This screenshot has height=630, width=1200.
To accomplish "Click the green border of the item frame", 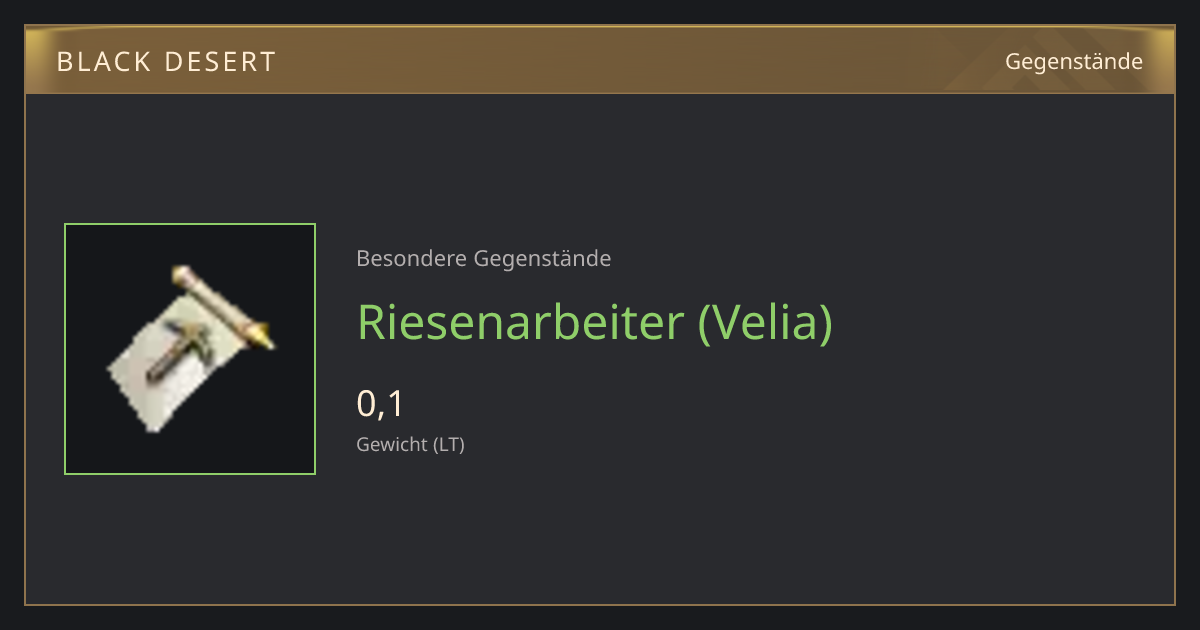I will (190, 224).
